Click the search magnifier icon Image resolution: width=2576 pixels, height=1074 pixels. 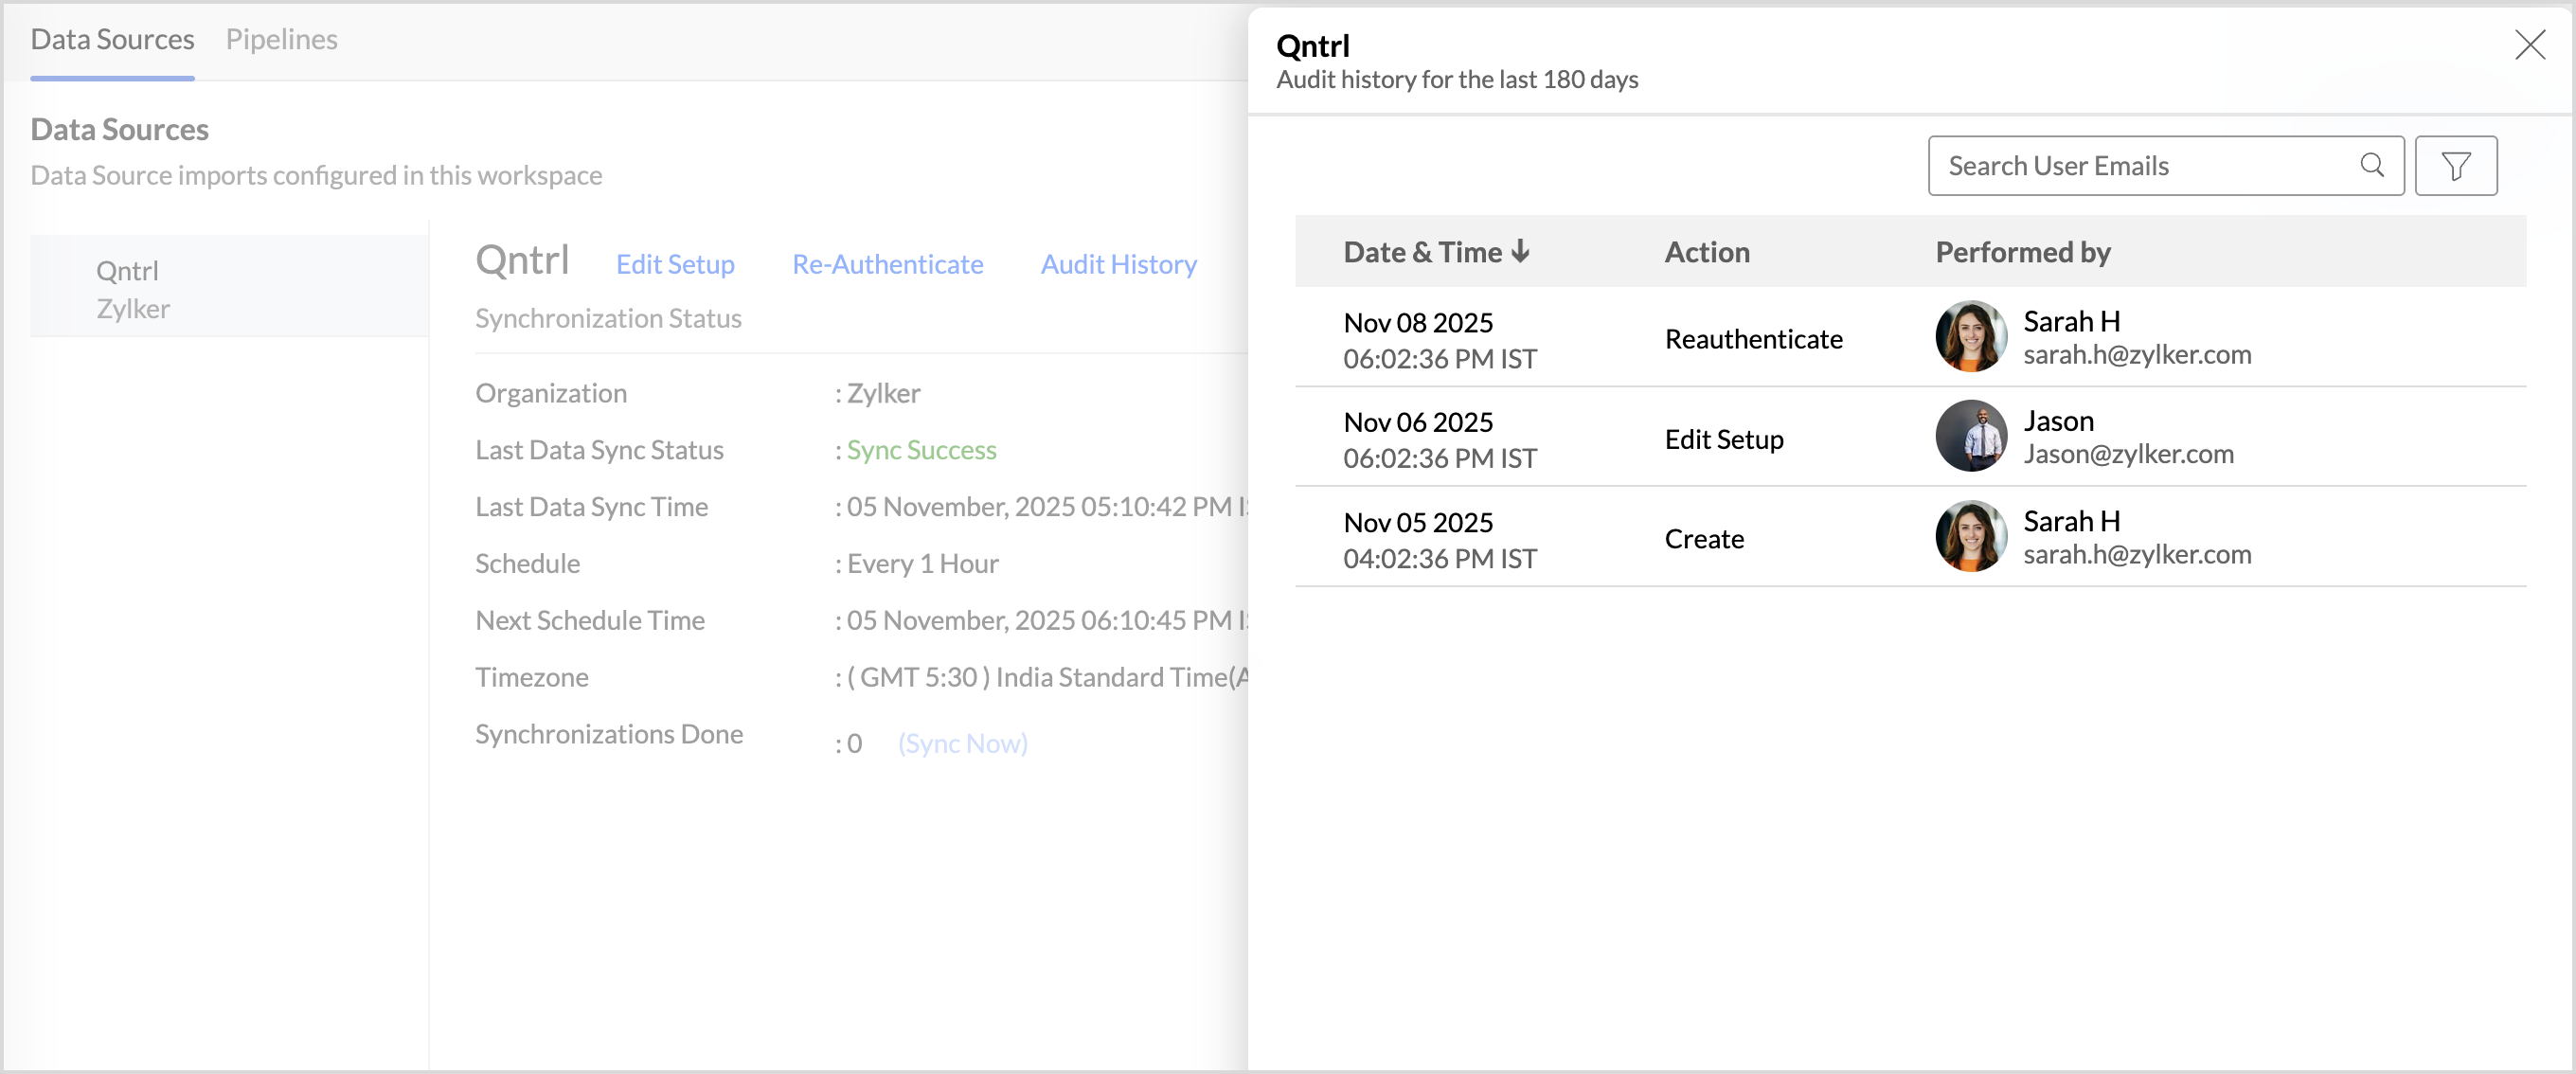tap(2371, 165)
